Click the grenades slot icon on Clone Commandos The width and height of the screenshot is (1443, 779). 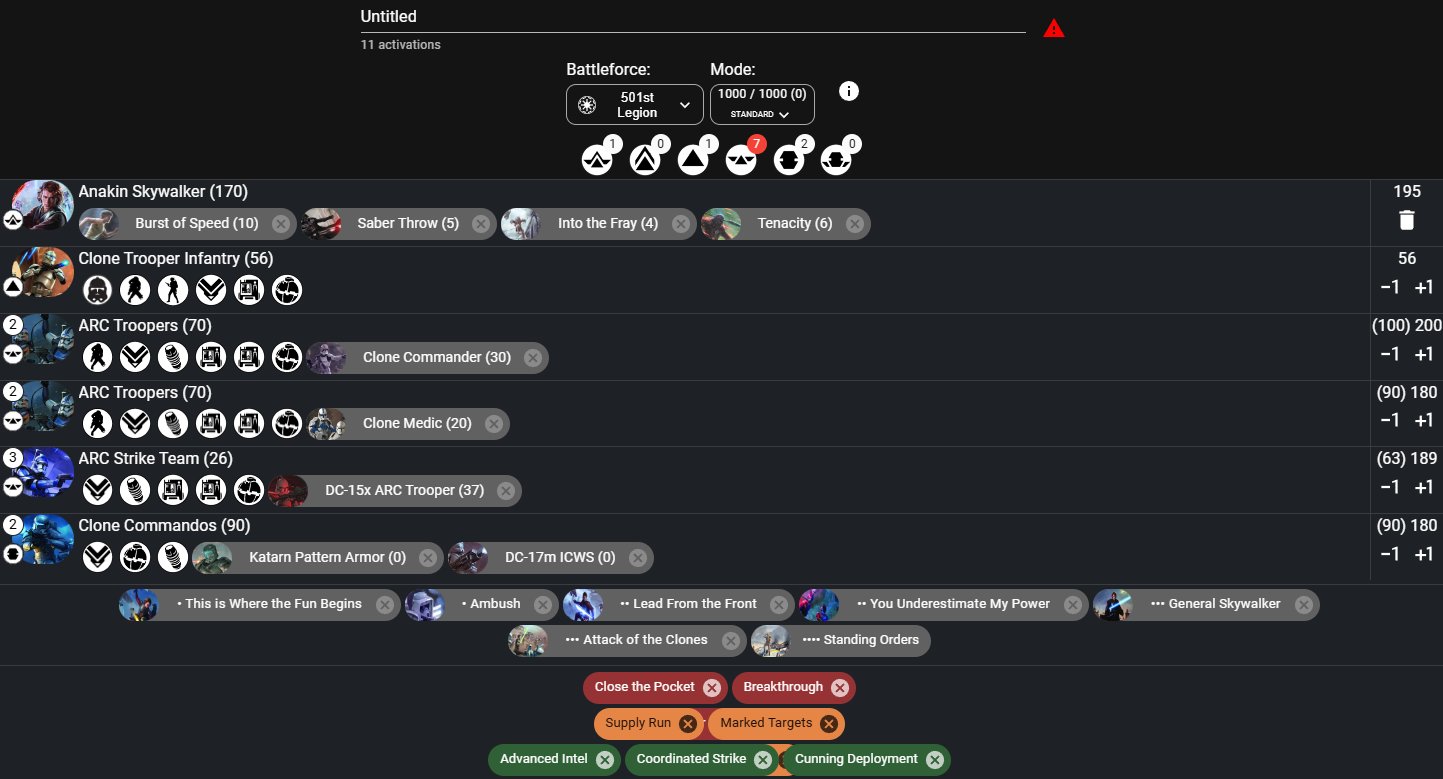[x=173, y=557]
